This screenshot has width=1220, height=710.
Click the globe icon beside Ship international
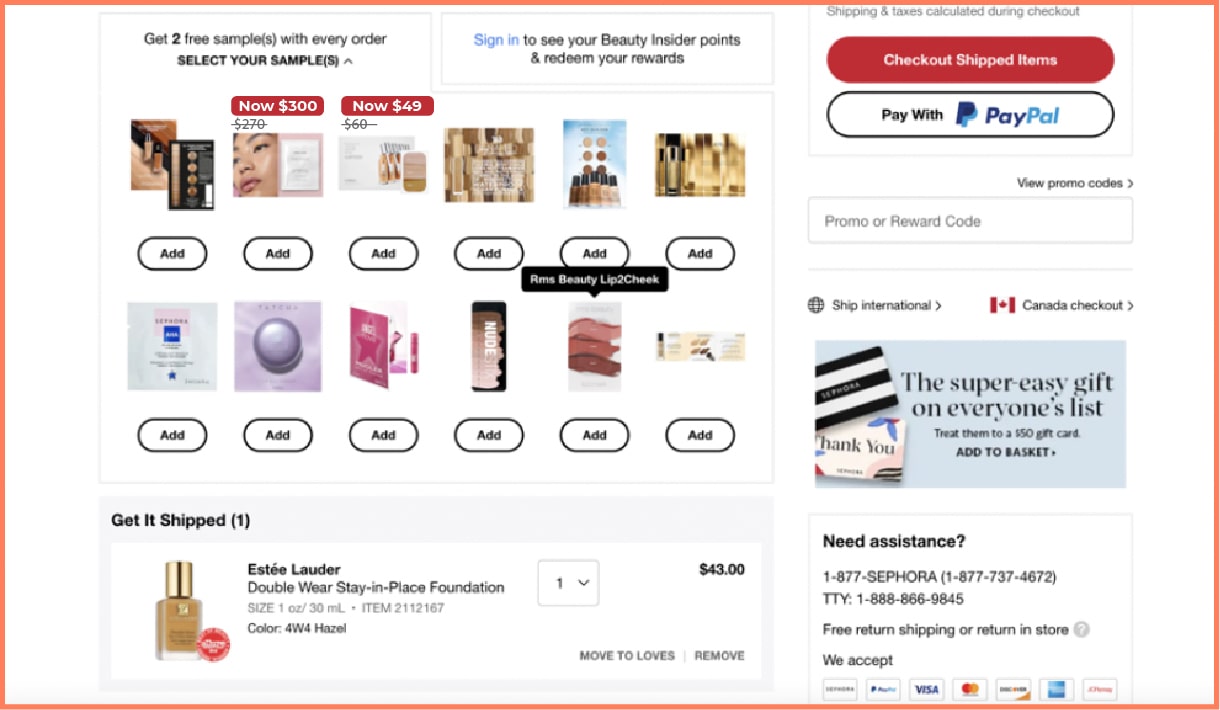pyautogui.click(x=816, y=305)
